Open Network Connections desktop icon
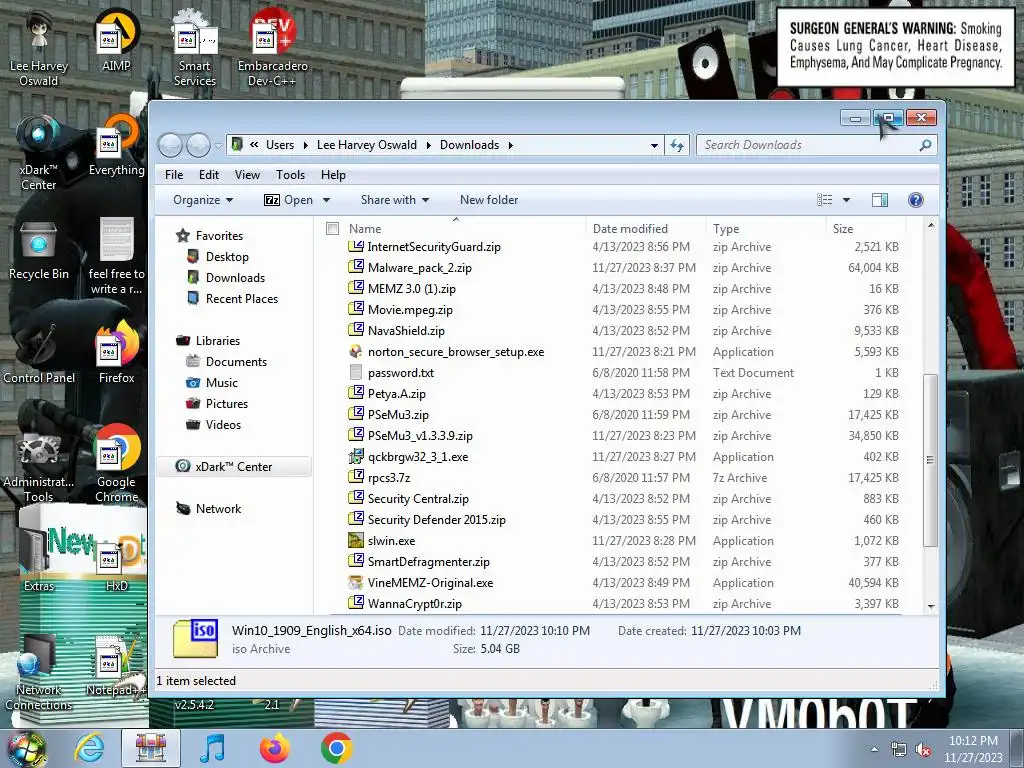Viewport: 1024px width, 768px height. coord(39,673)
